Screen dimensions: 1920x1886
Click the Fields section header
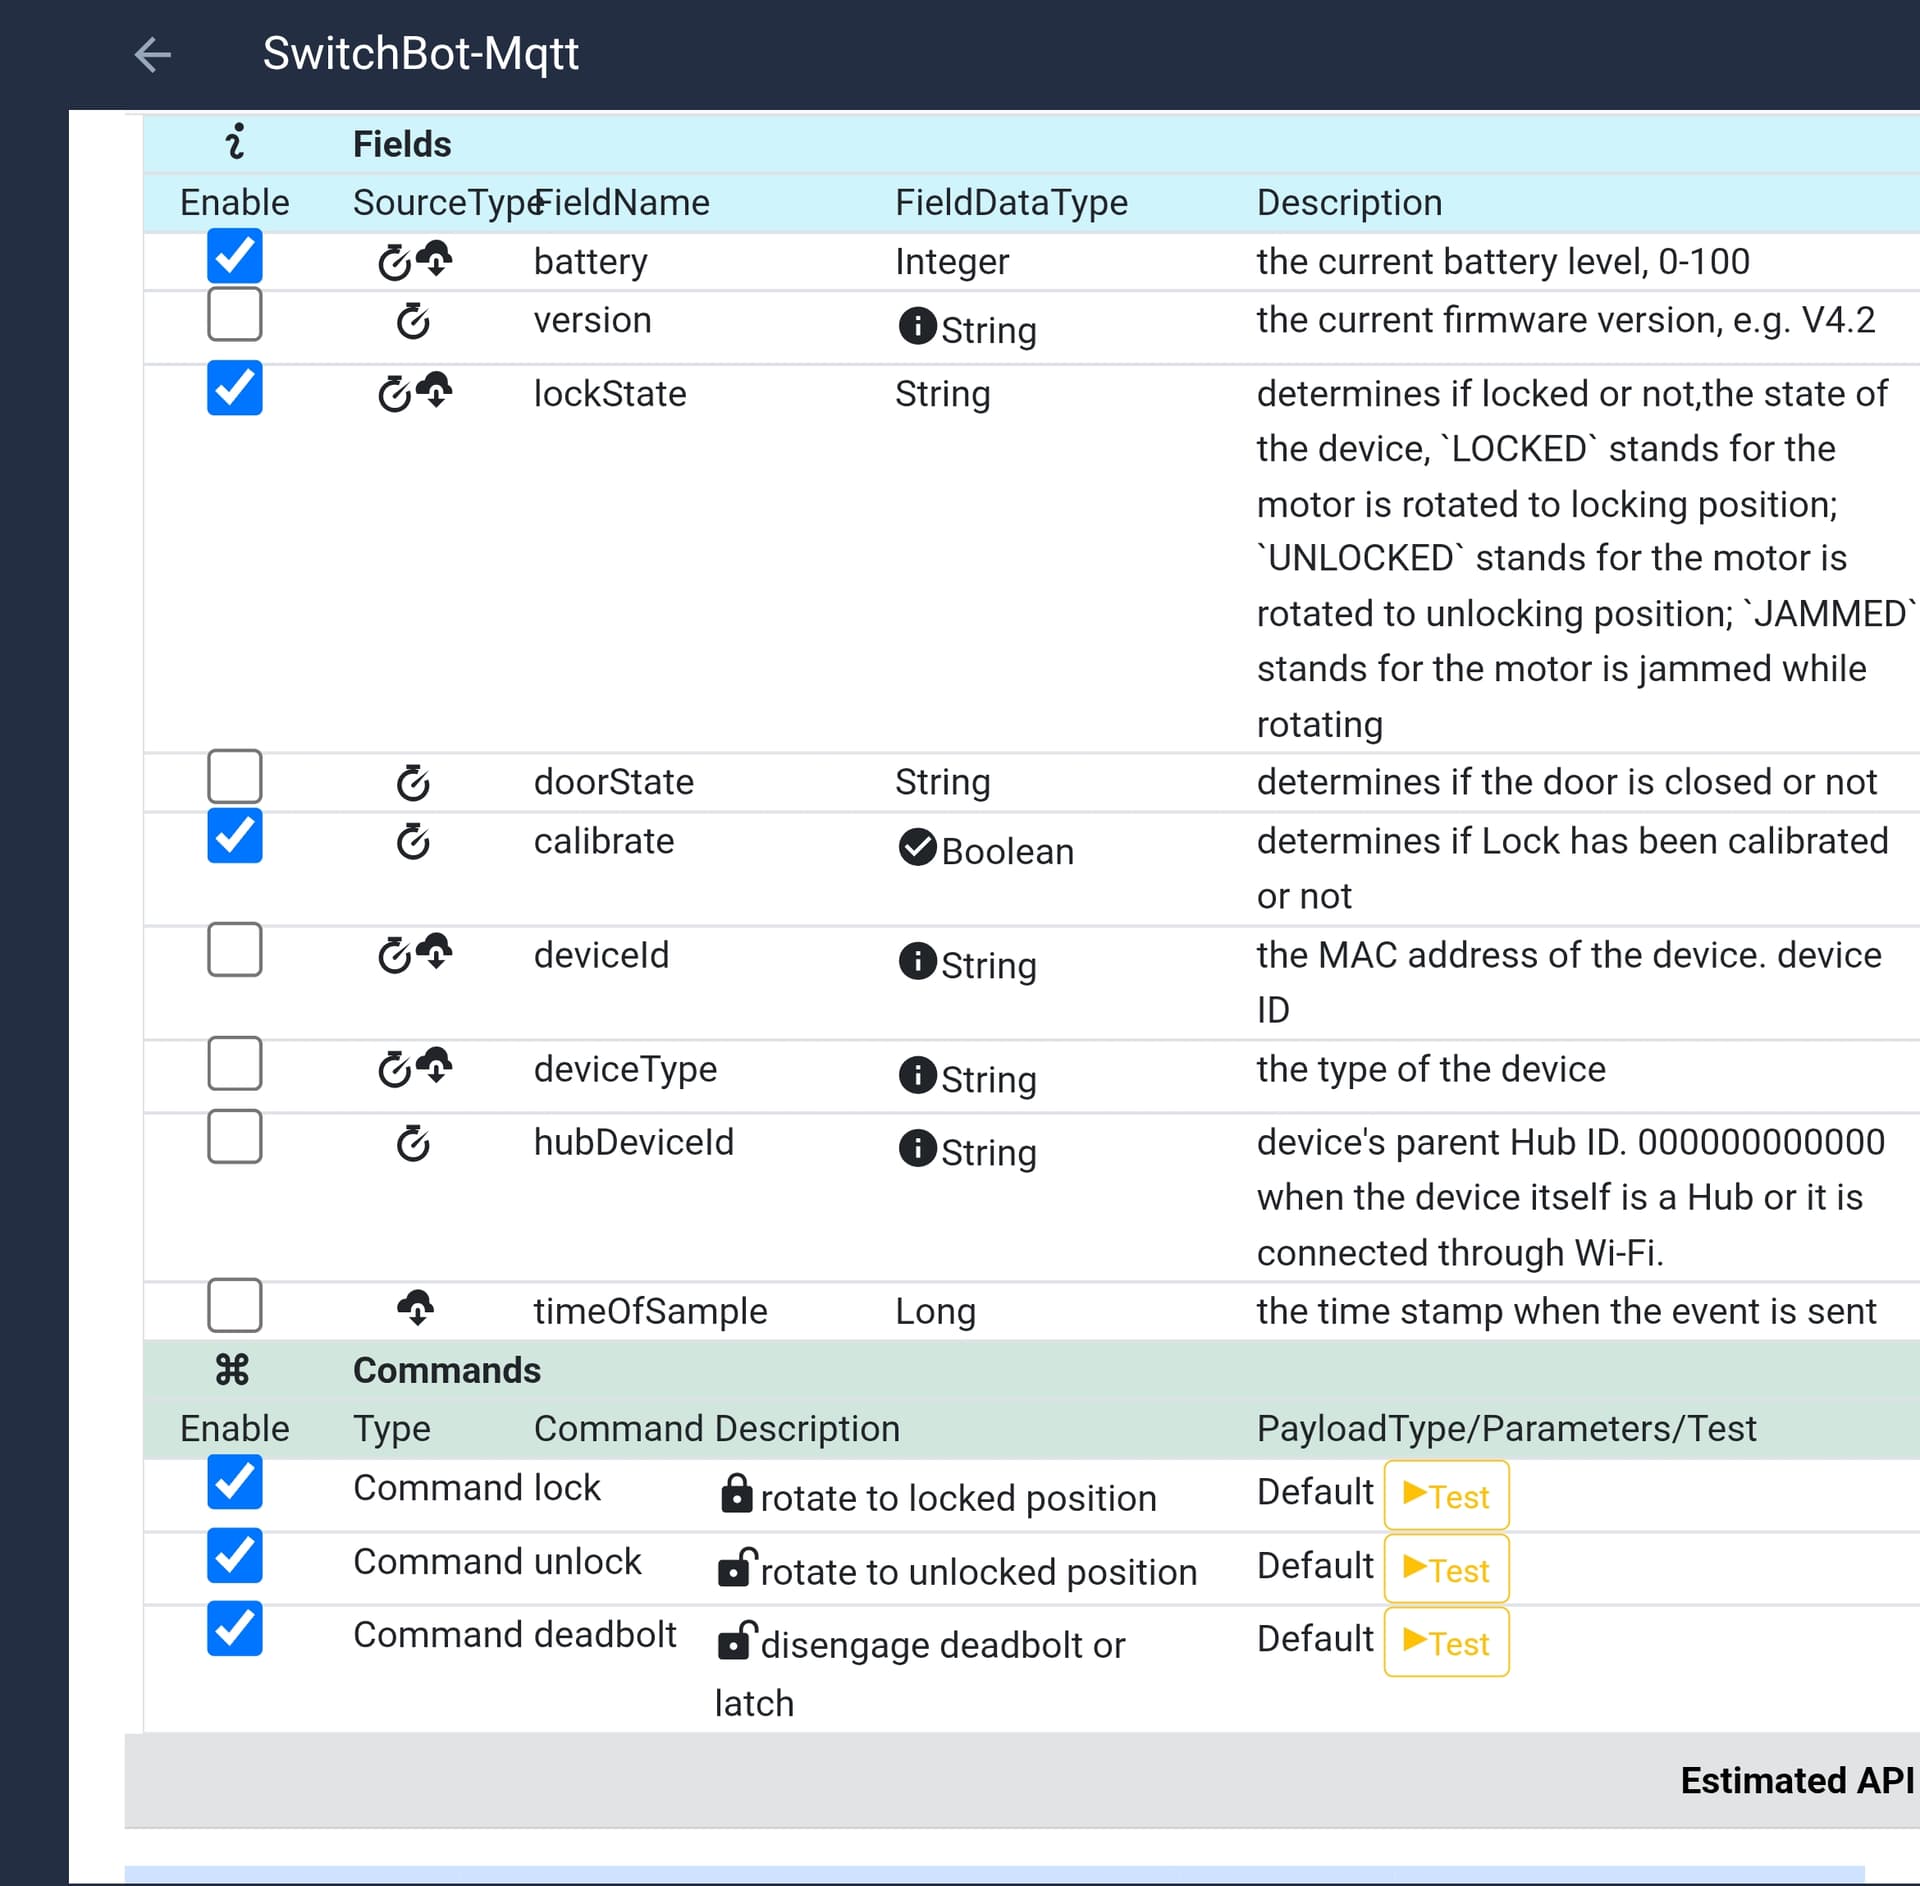[x=402, y=144]
